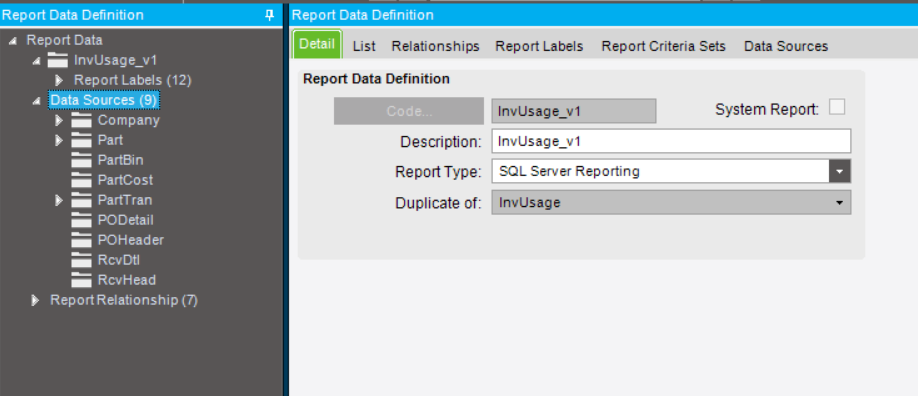Click the PartBin folder icon
Screen dimensions: 918x396
(x=81, y=161)
